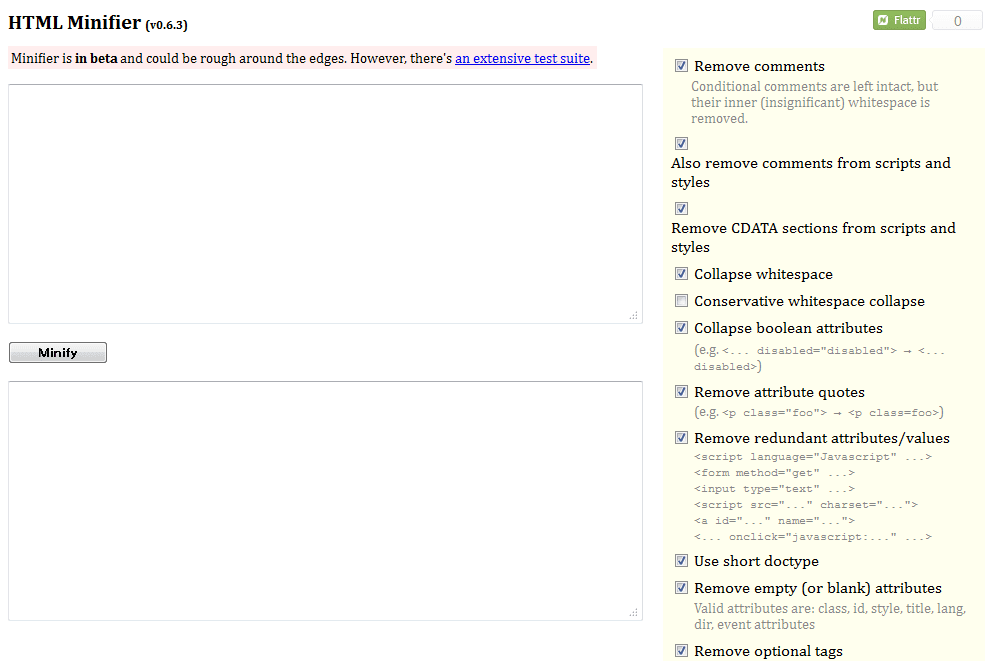Toggle Remove empty (or blank) attributes checkbox
Screen dimensions: 993x661
tap(681, 588)
